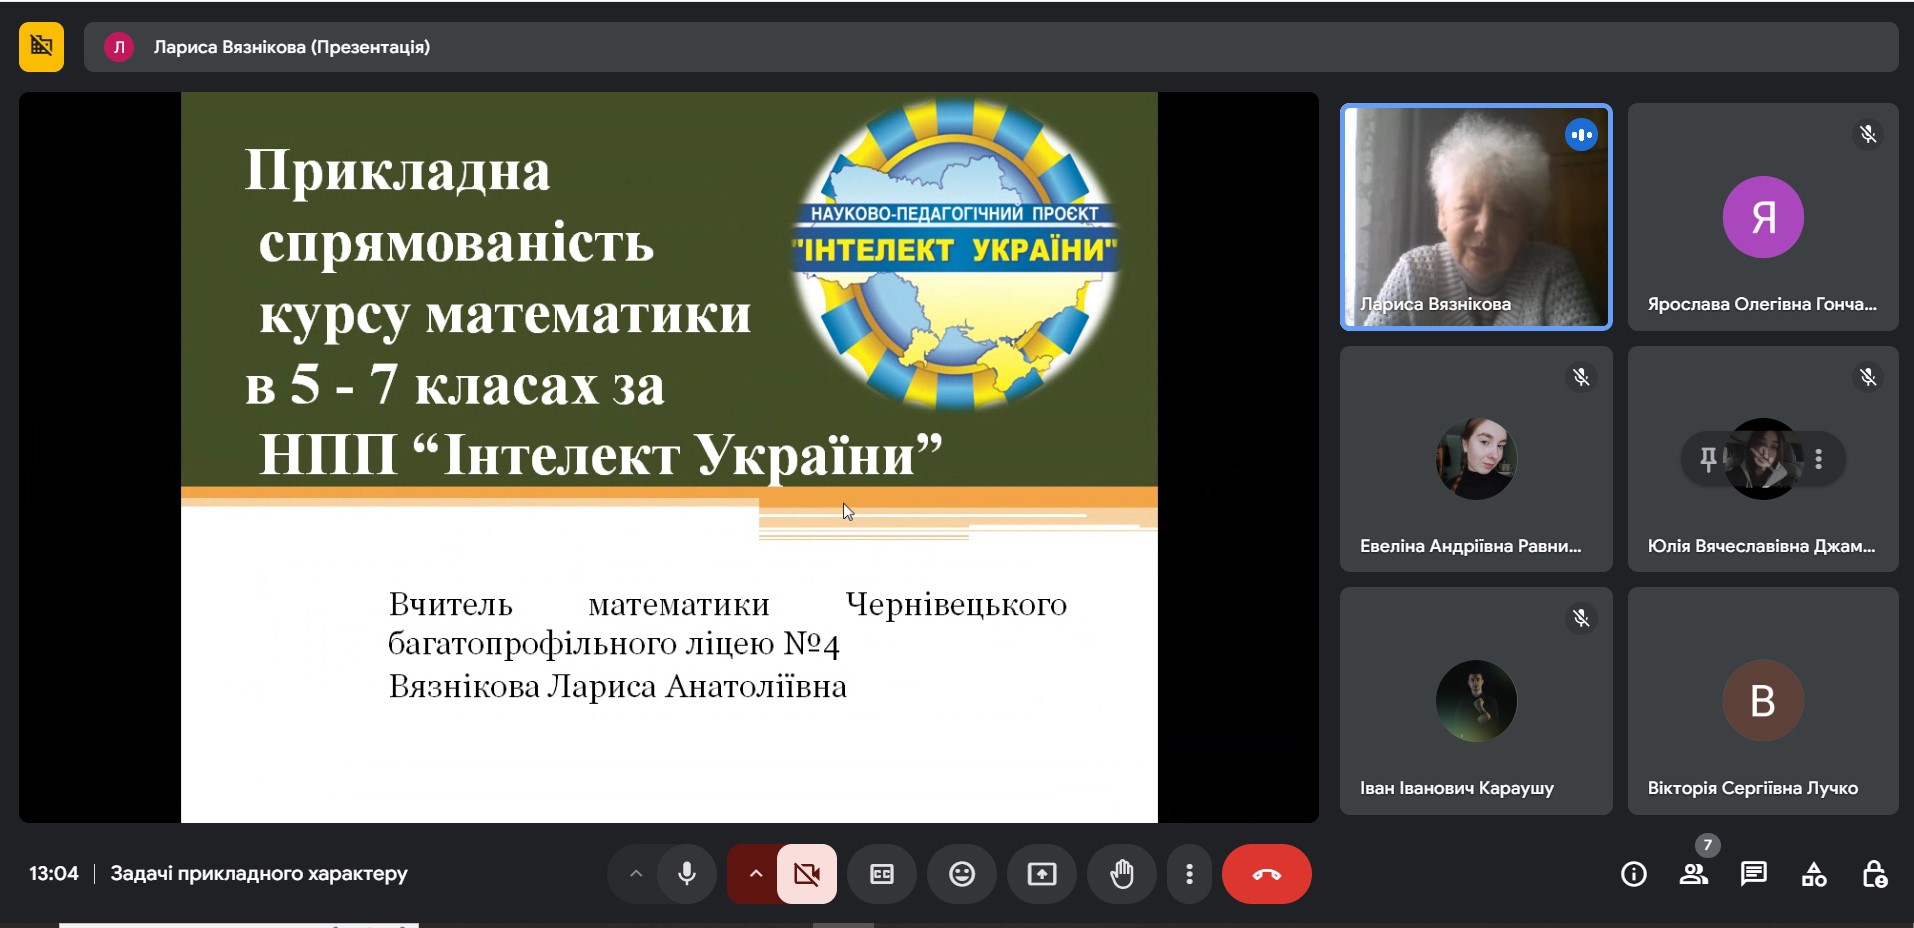The image size is (1914, 928).
Task: Click muted mic icon on Евеліна tile
Action: pos(1581,377)
